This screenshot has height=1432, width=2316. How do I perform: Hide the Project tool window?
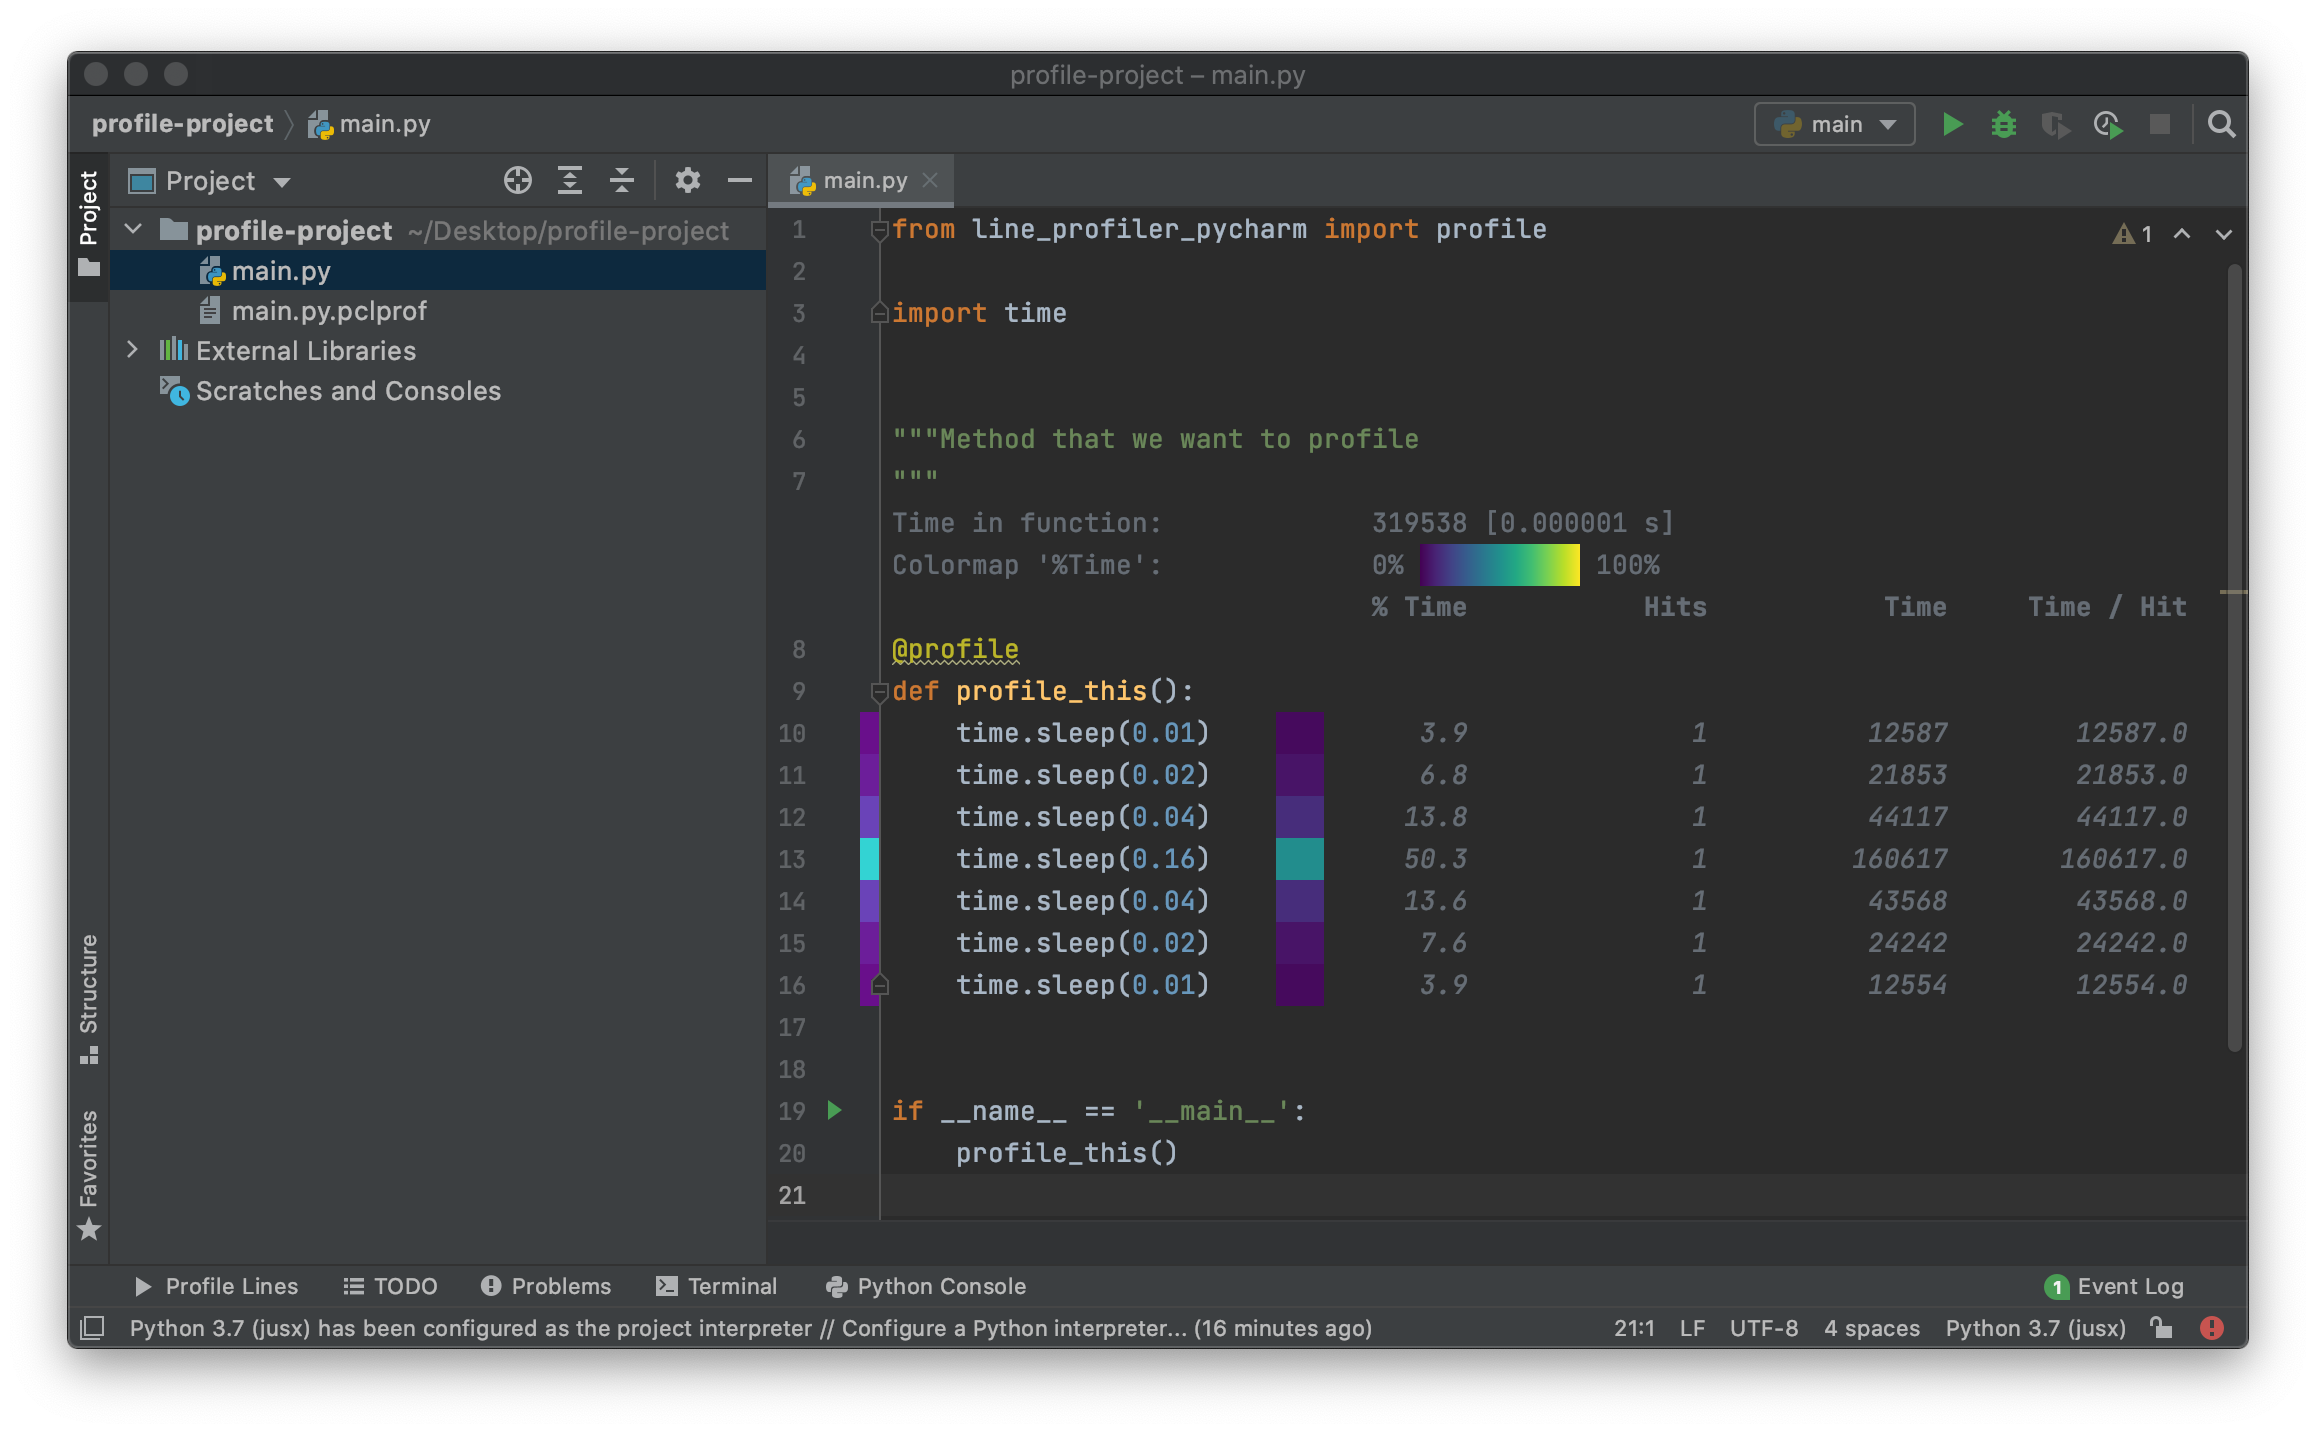tap(739, 180)
